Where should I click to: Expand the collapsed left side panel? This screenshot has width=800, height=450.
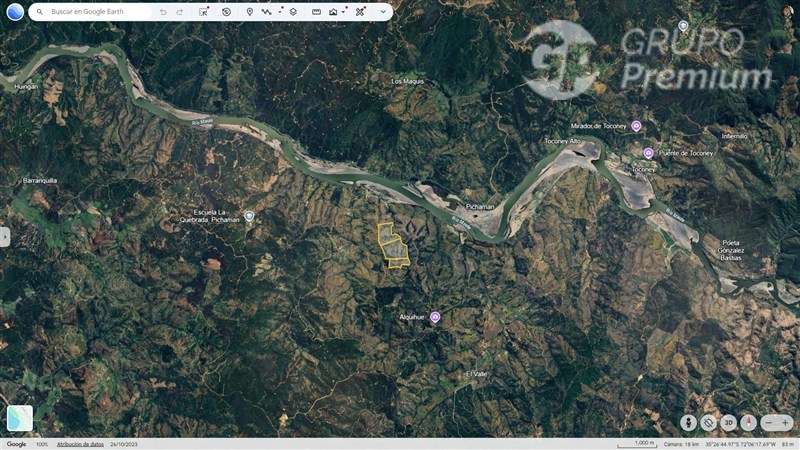point(5,237)
